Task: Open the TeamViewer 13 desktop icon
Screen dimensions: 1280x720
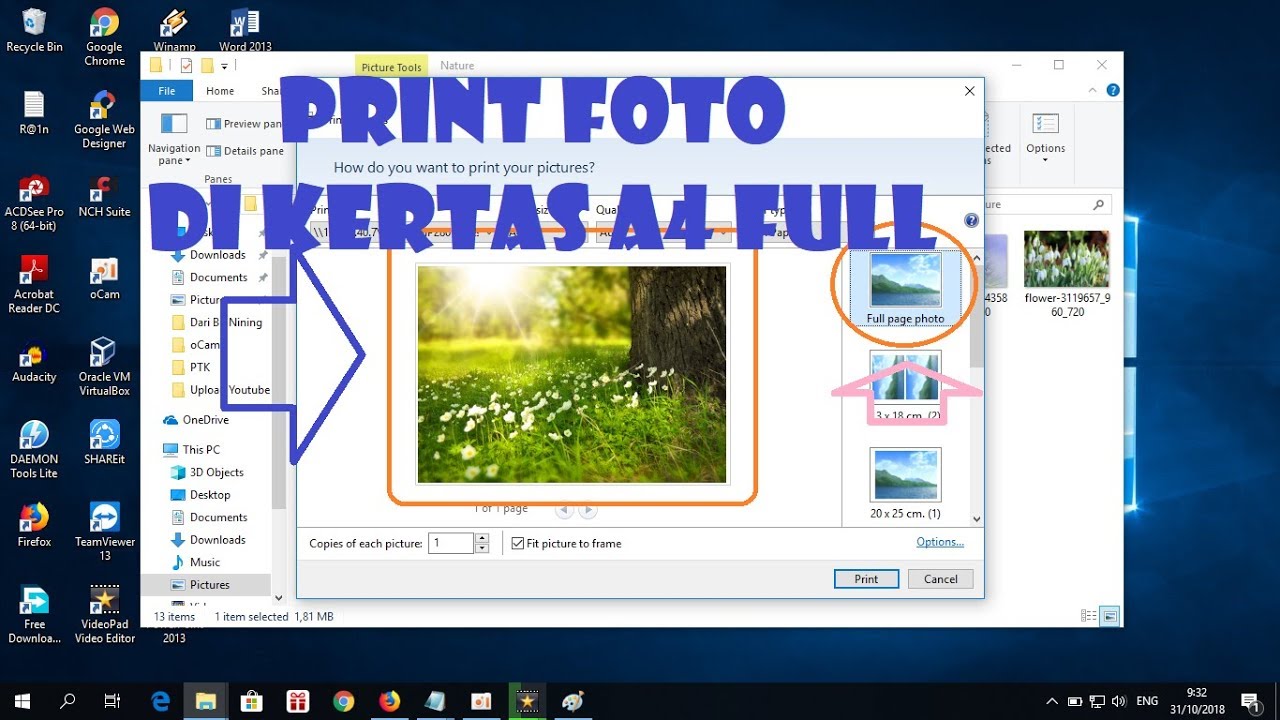Action: pyautogui.click(x=104, y=518)
